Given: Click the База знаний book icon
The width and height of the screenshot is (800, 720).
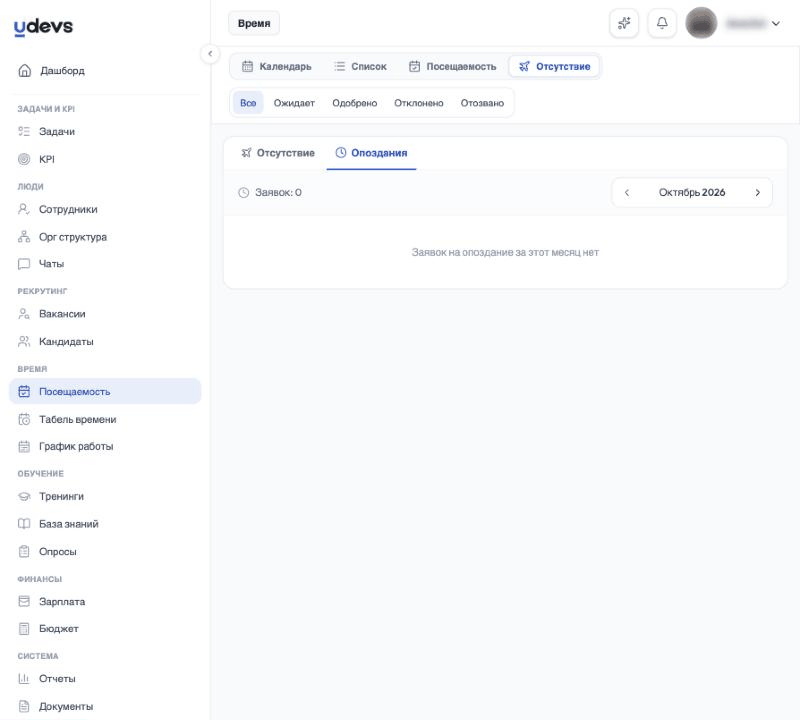Looking at the screenshot, I should [x=24, y=524].
